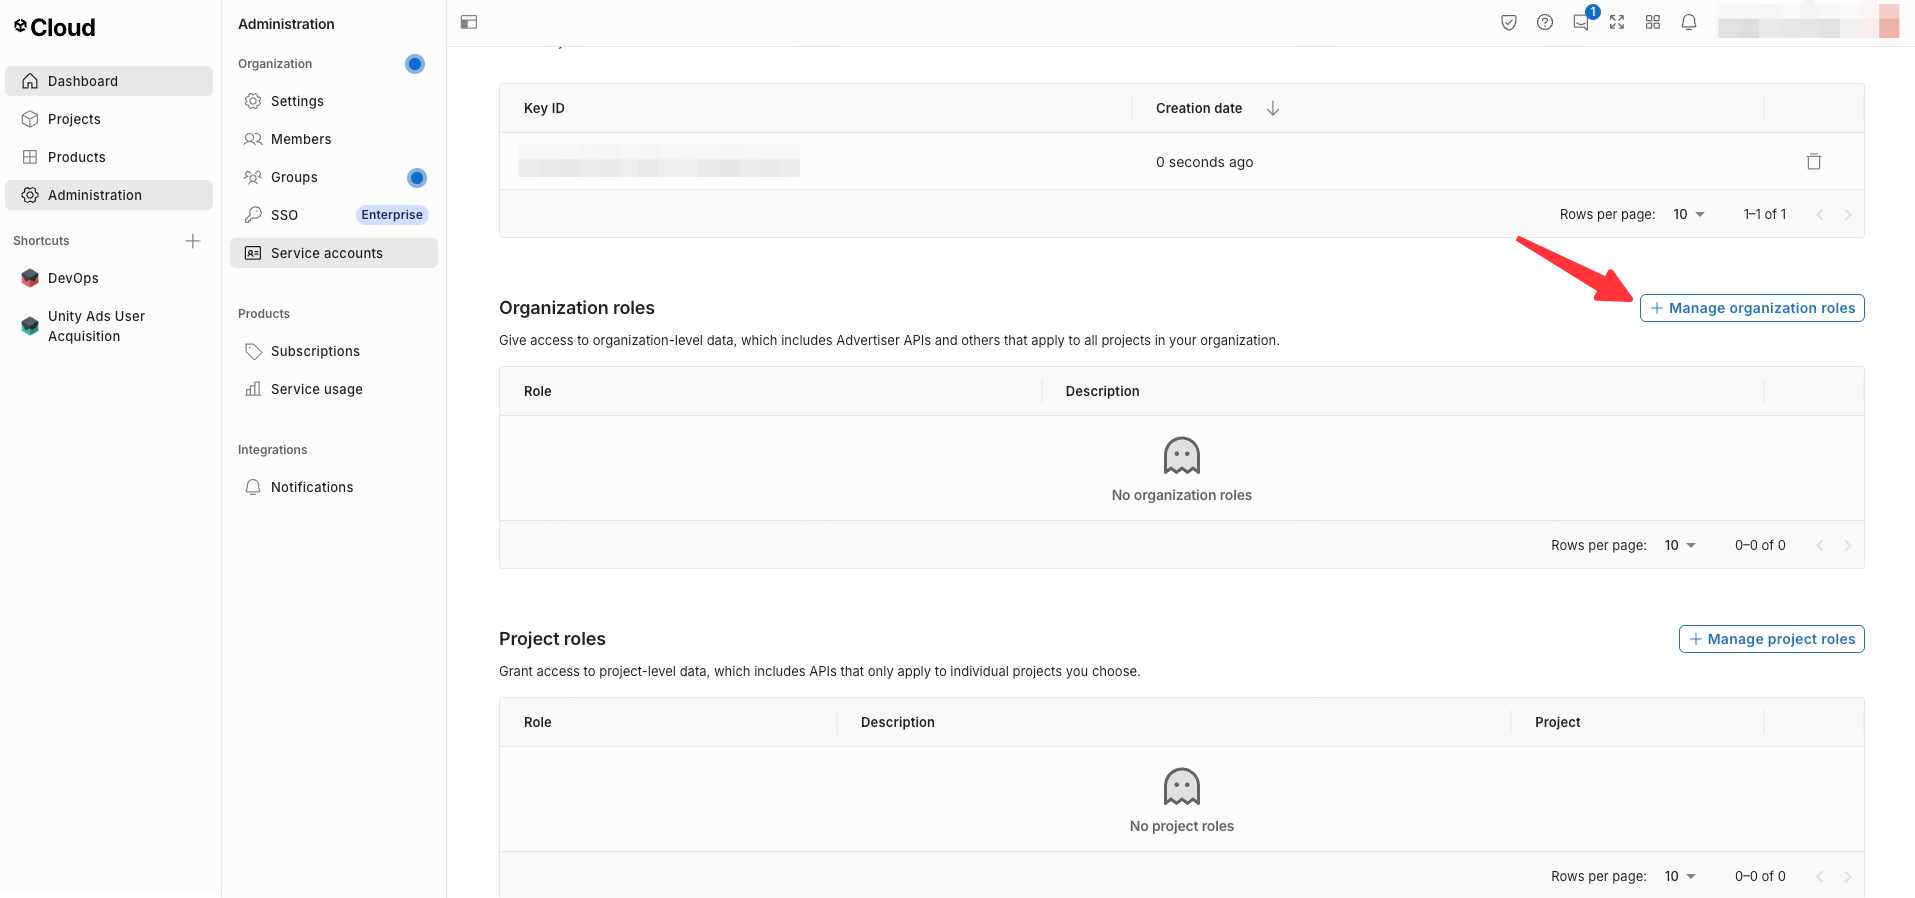
Task: Select Service accounts
Action: point(334,253)
